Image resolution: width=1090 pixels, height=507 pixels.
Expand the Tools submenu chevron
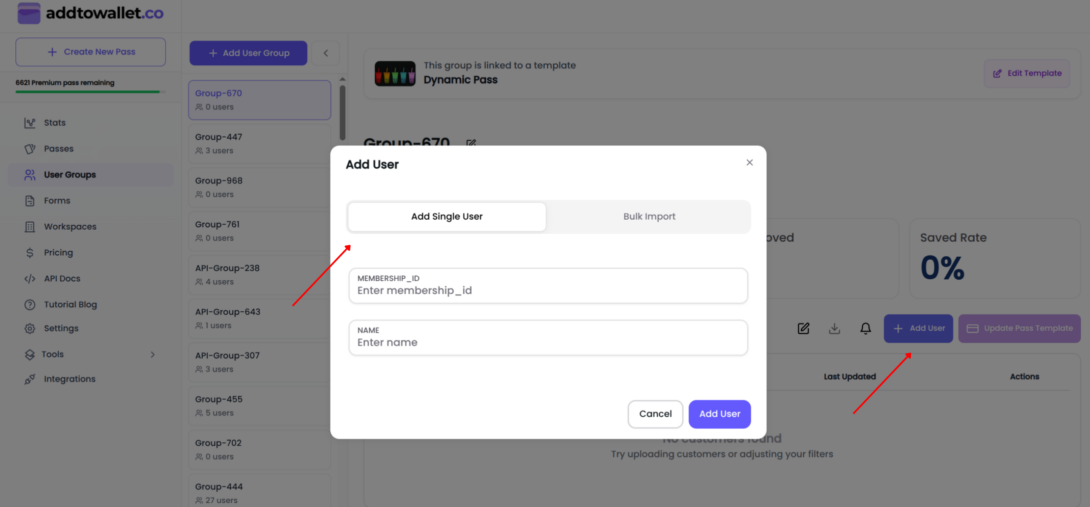pos(153,355)
